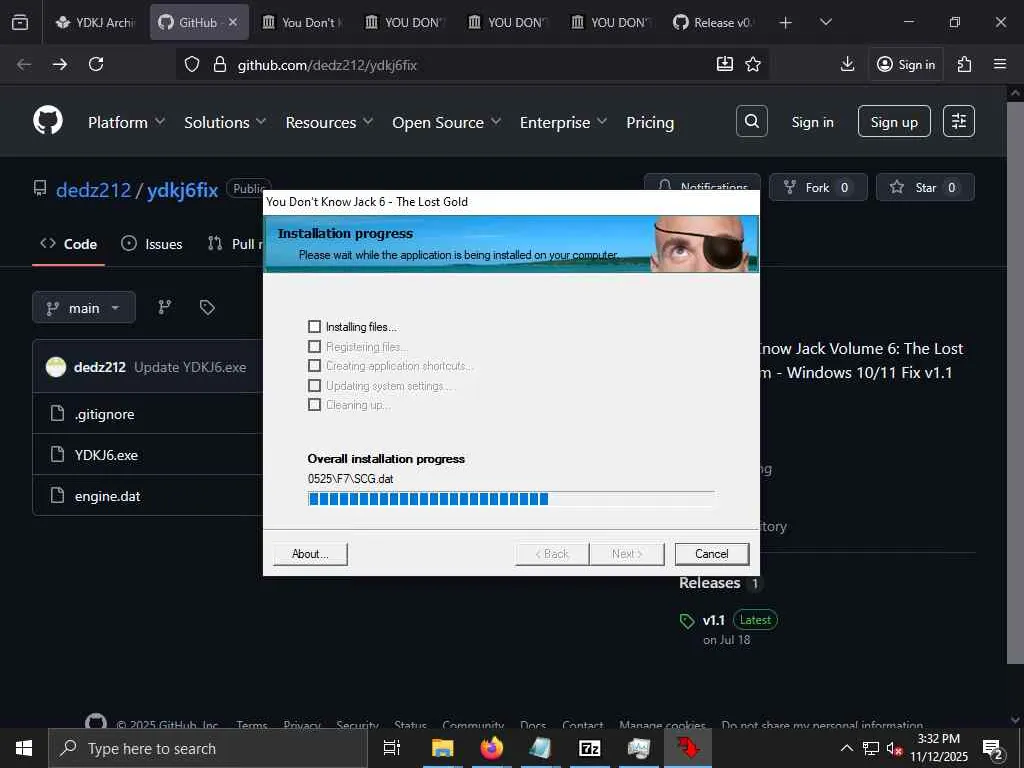Switch to the YDKJ Archive browser tab
The height and width of the screenshot is (768, 1024).
point(95,22)
